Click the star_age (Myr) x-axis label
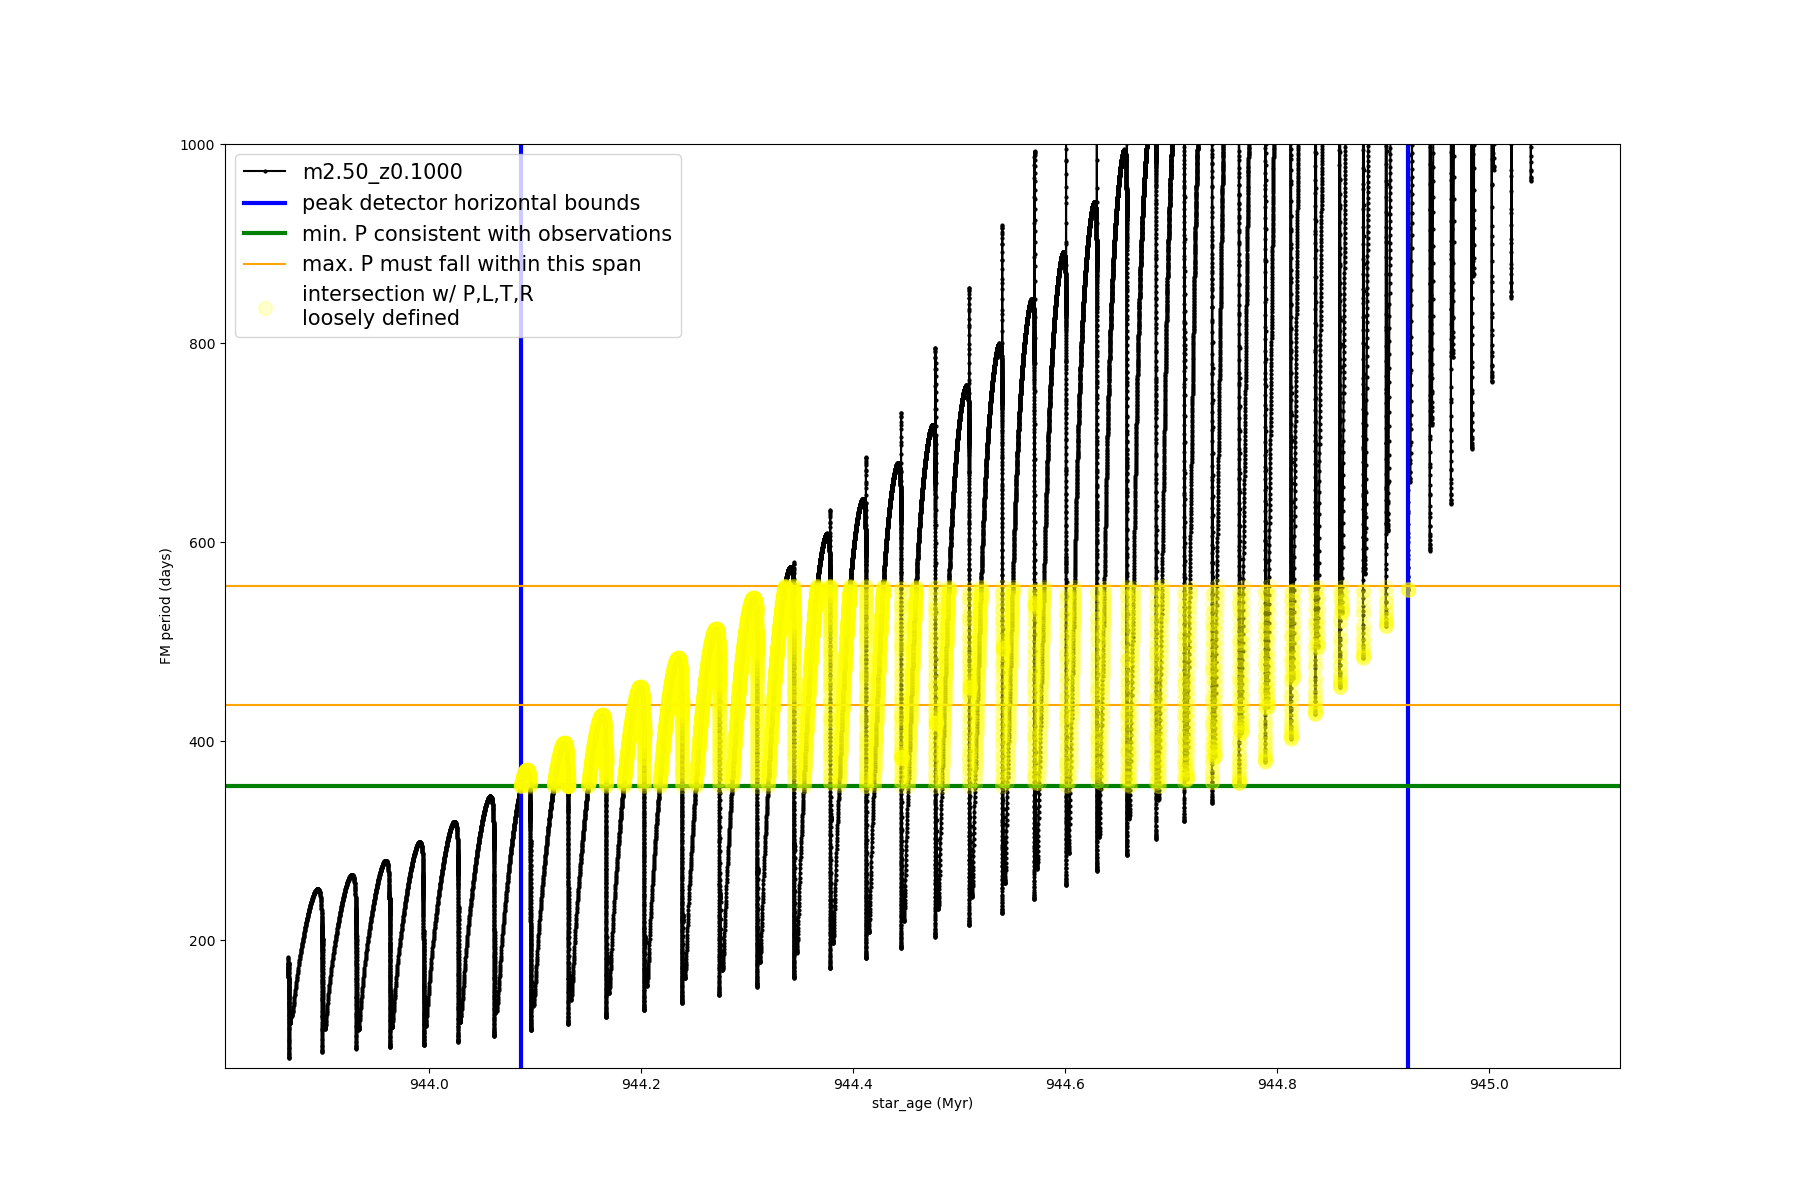 click(x=922, y=1103)
